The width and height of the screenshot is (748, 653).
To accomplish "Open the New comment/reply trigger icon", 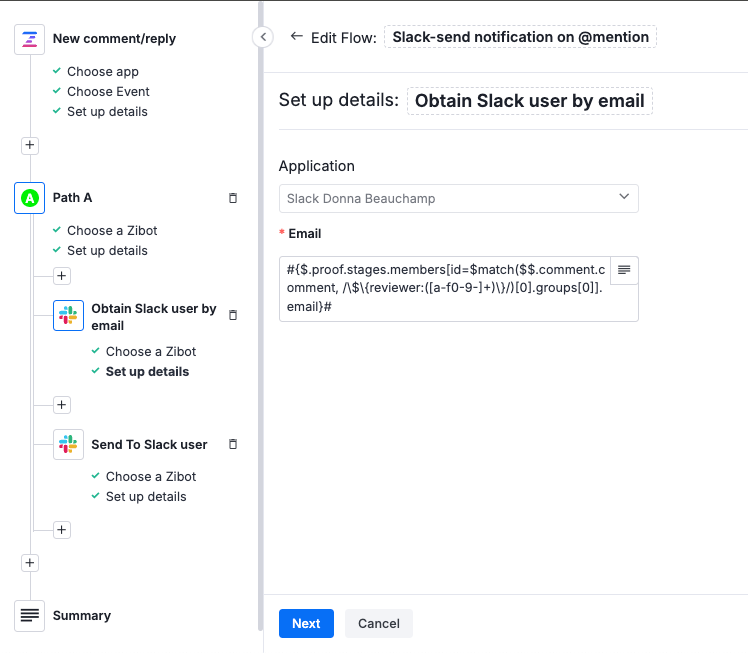I will click(x=30, y=39).
